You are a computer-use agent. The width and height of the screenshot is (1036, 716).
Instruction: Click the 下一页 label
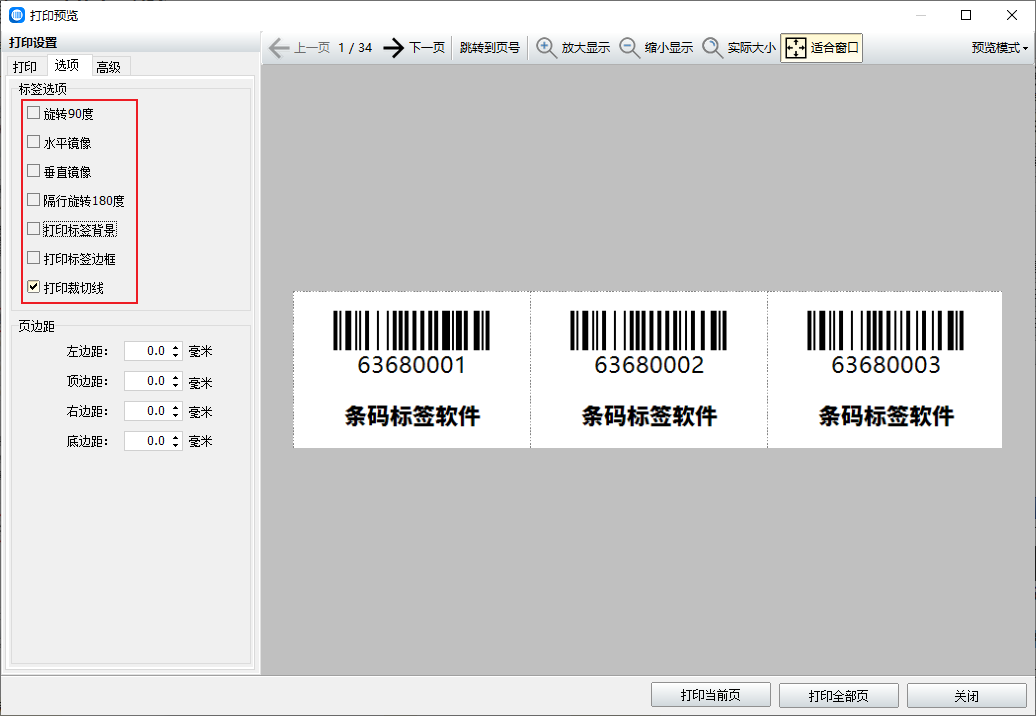pos(427,48)
